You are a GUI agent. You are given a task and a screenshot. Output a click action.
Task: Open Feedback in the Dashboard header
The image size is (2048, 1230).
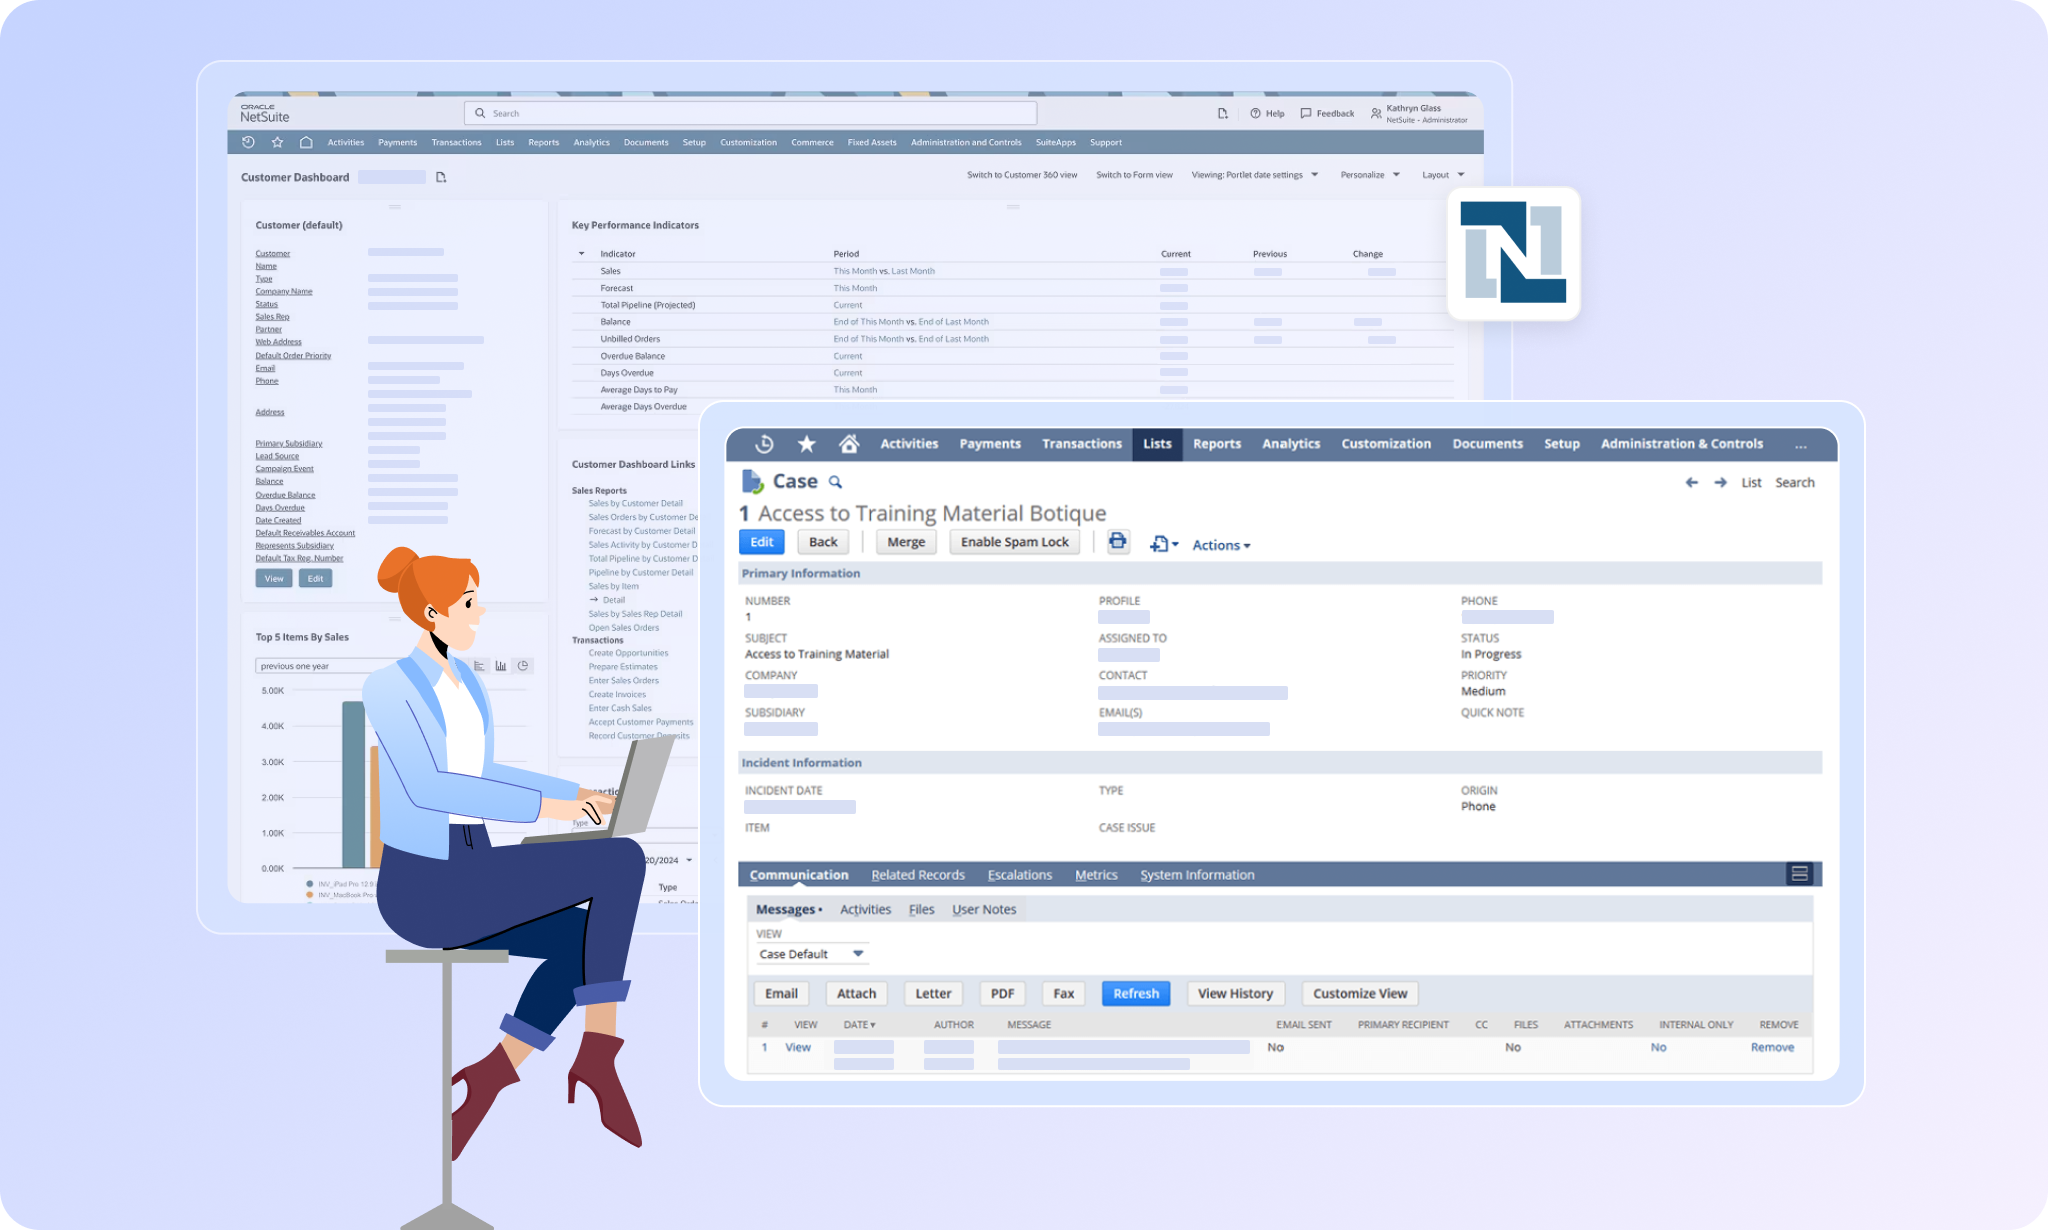pyautogui.click(x=1327, y=114)
